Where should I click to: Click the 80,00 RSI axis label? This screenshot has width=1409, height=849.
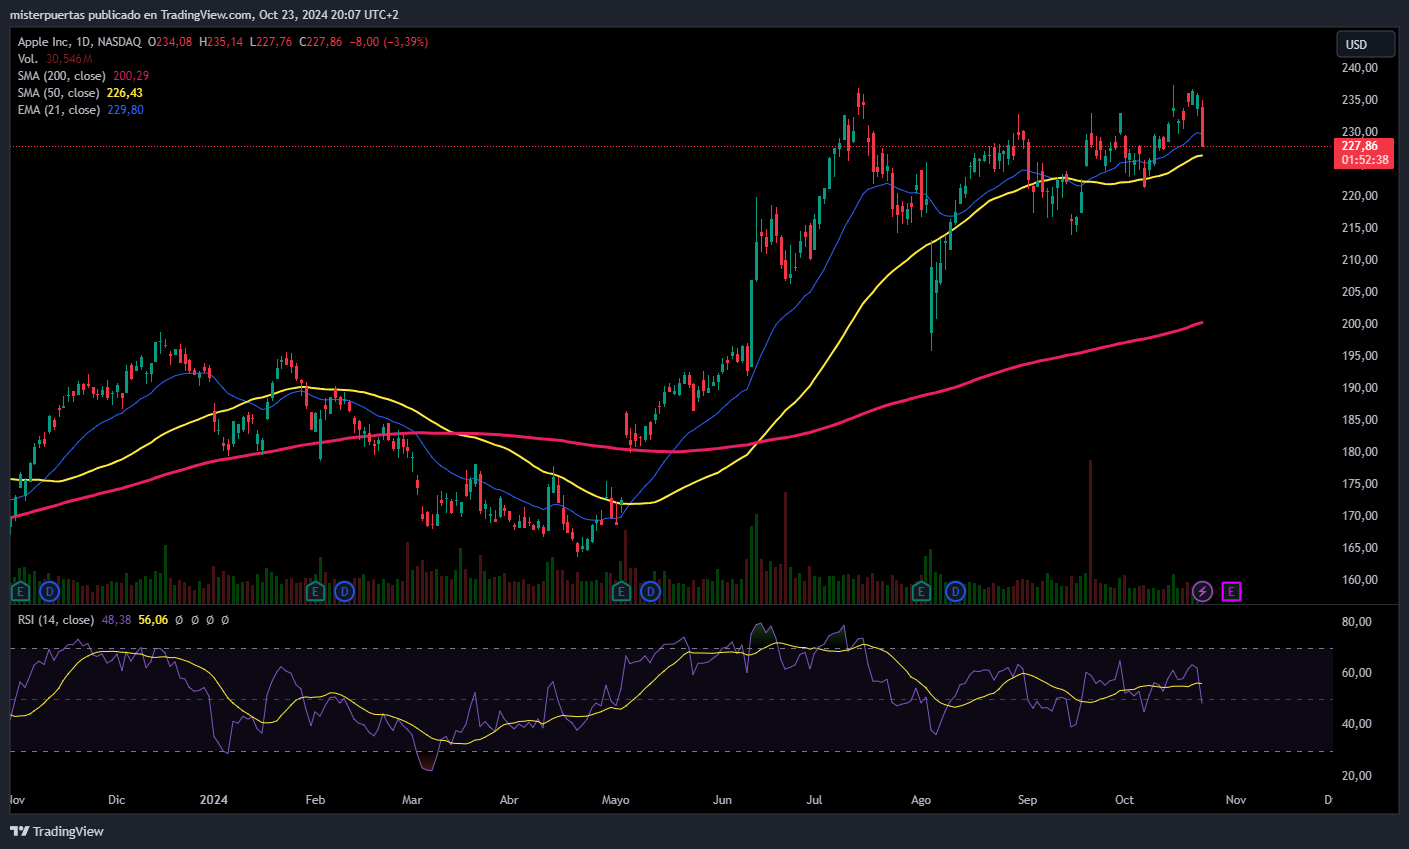(1356, 622)
